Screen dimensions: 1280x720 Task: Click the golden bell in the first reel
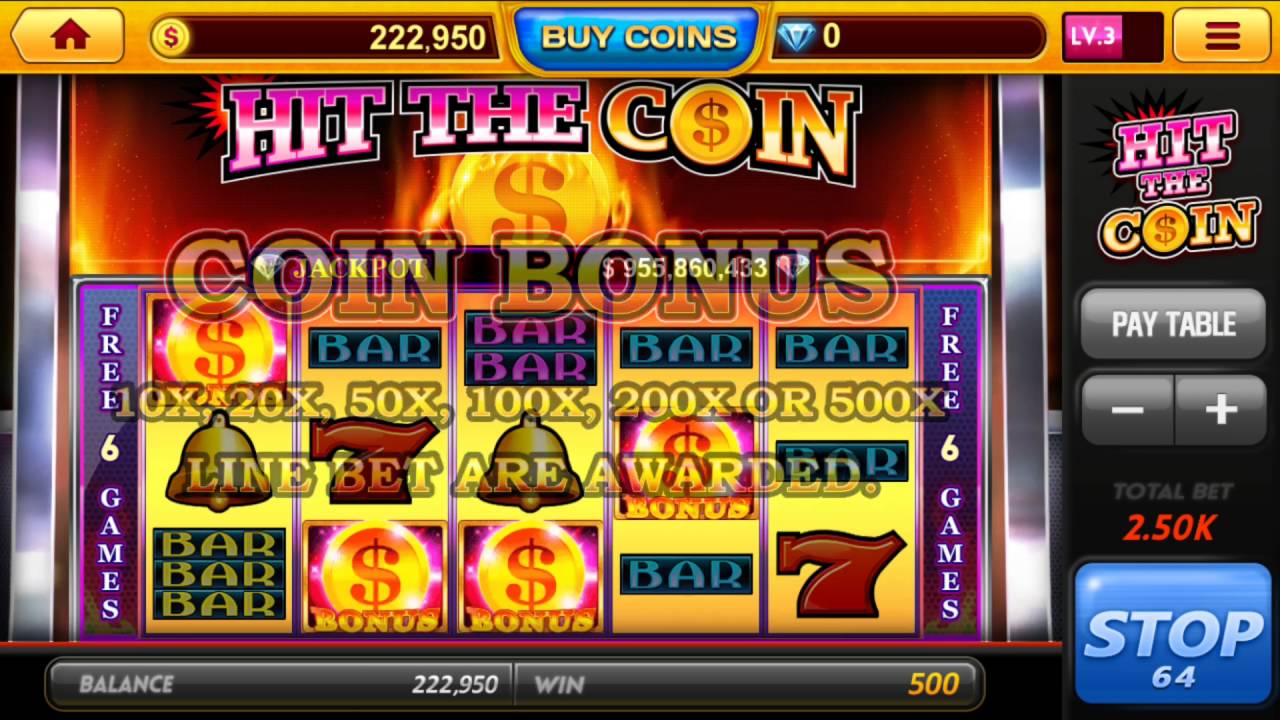[x=217, y=460]
